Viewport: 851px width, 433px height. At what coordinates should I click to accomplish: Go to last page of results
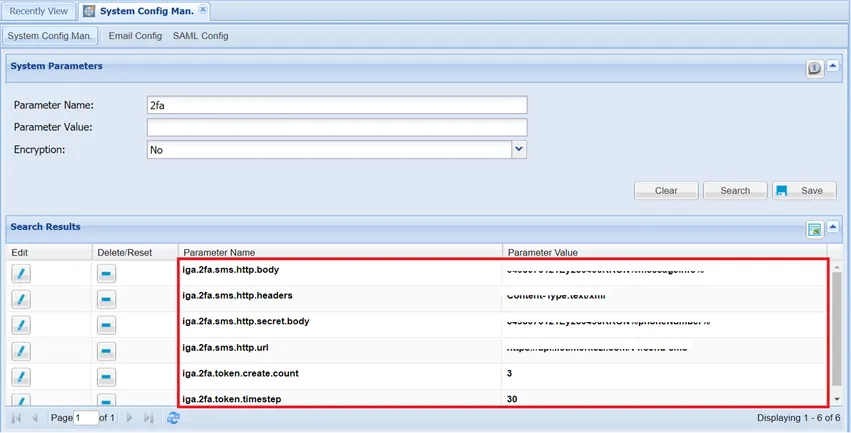coord(148,418)
